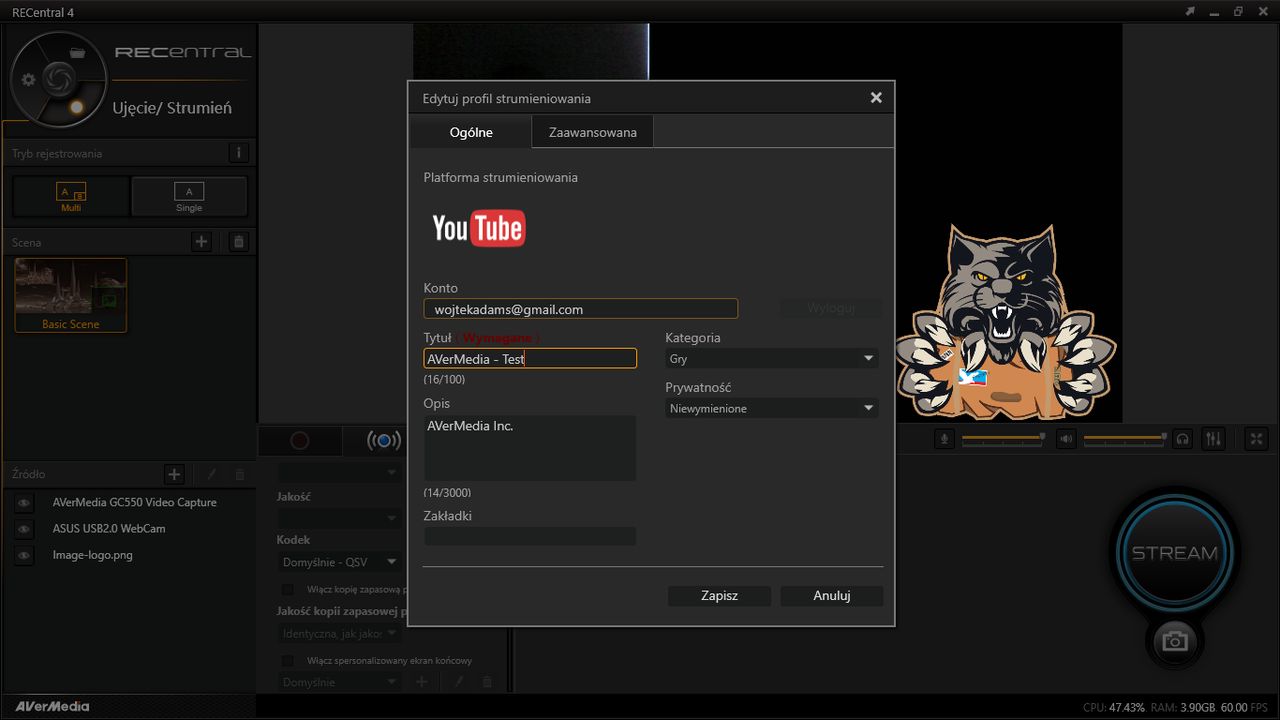Image resolution: width=1280 pixels, height=720 pixels.
Task: Toggle headphone monitoring icon
Action: [1183, 439]
